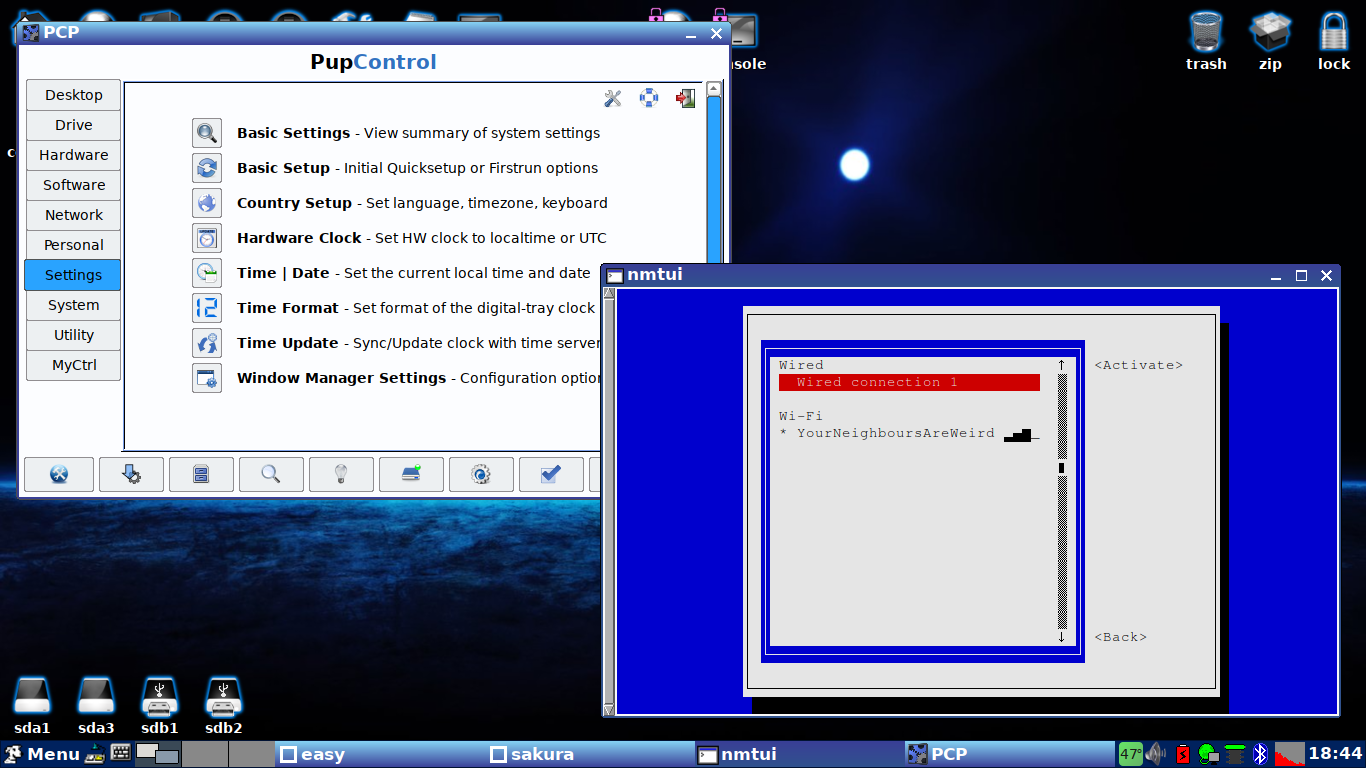Open the Time Format digital-clock icon

pos(206,308)
